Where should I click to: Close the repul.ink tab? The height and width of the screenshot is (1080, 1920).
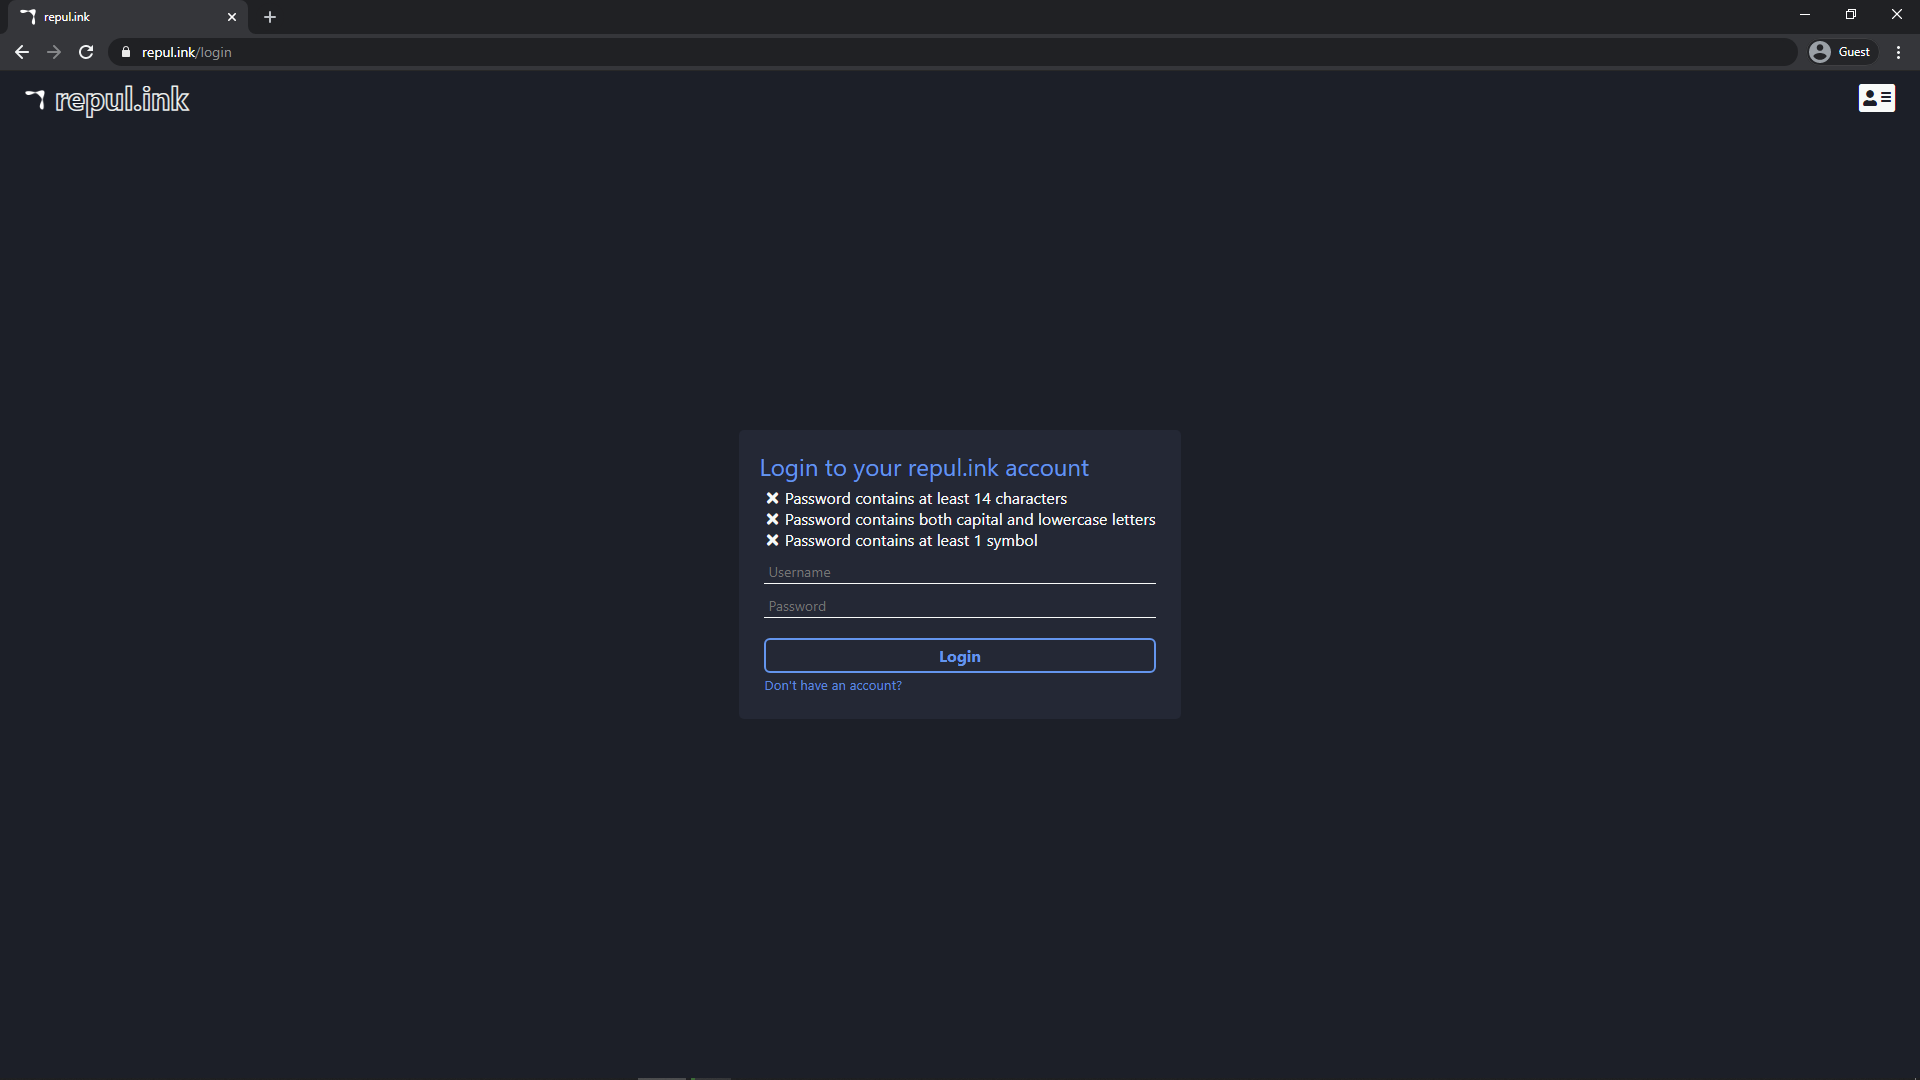[232, 17]
